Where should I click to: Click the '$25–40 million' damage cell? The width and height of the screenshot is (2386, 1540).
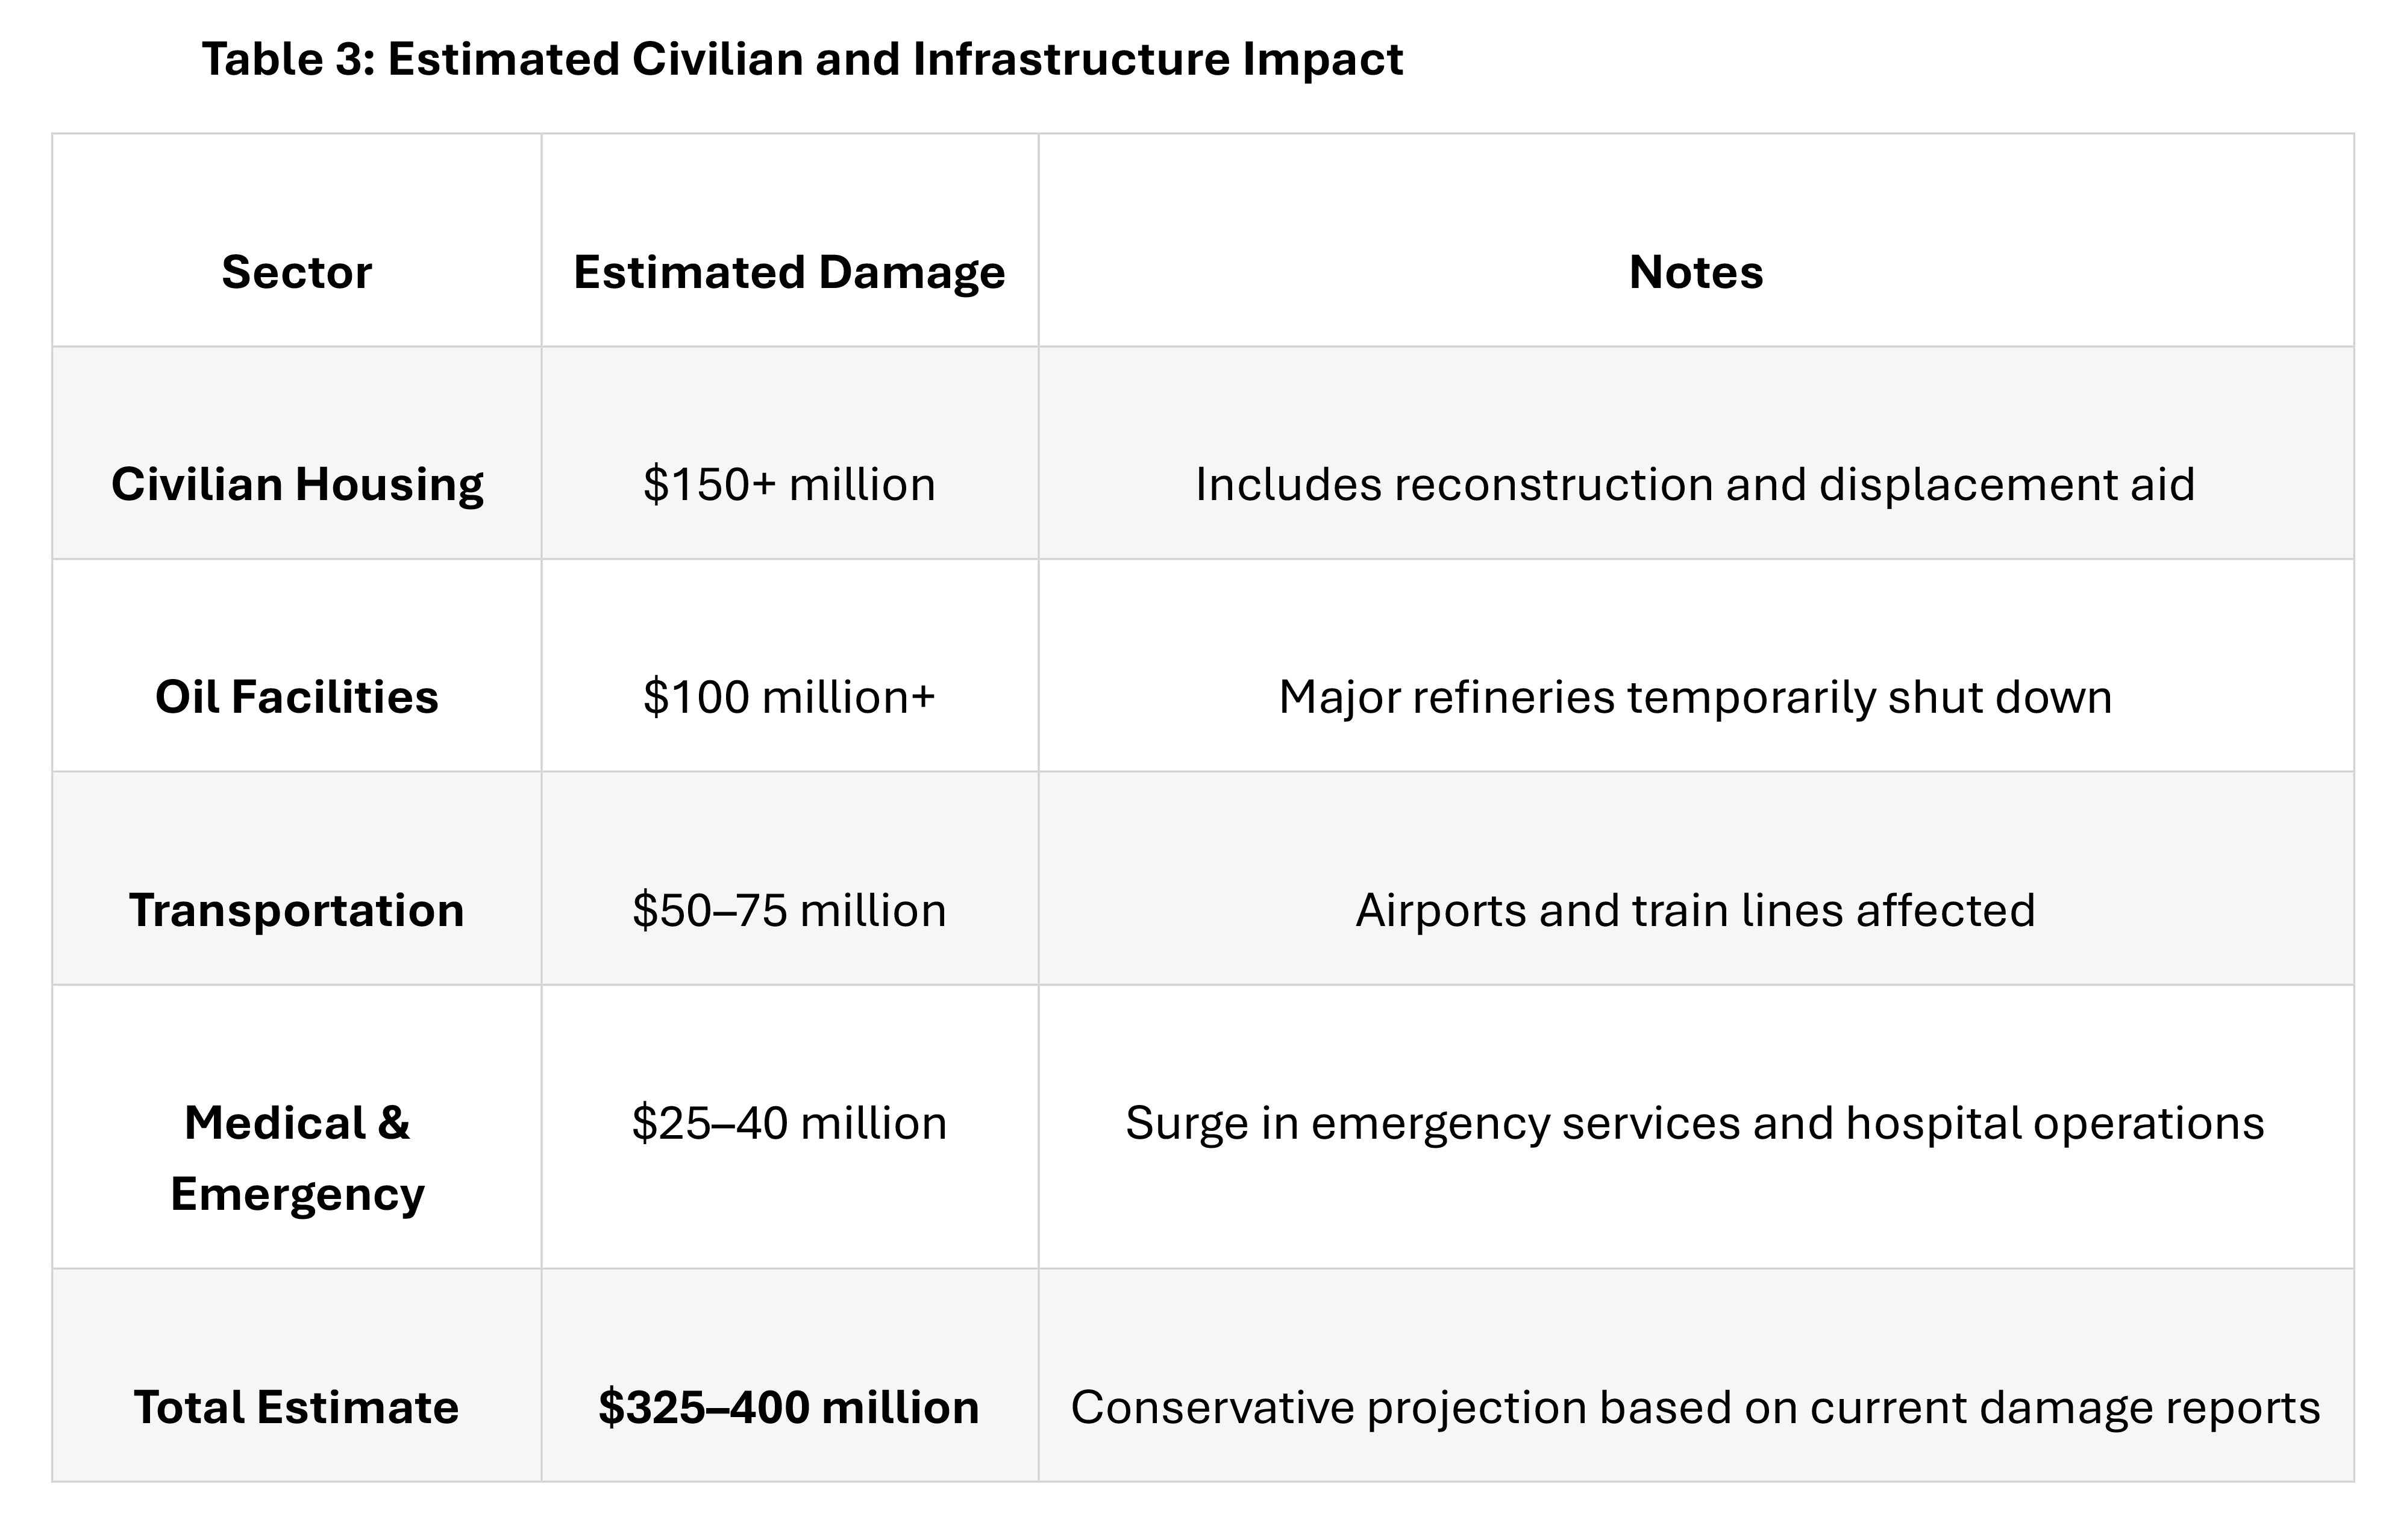click(x=788, y=1123)
